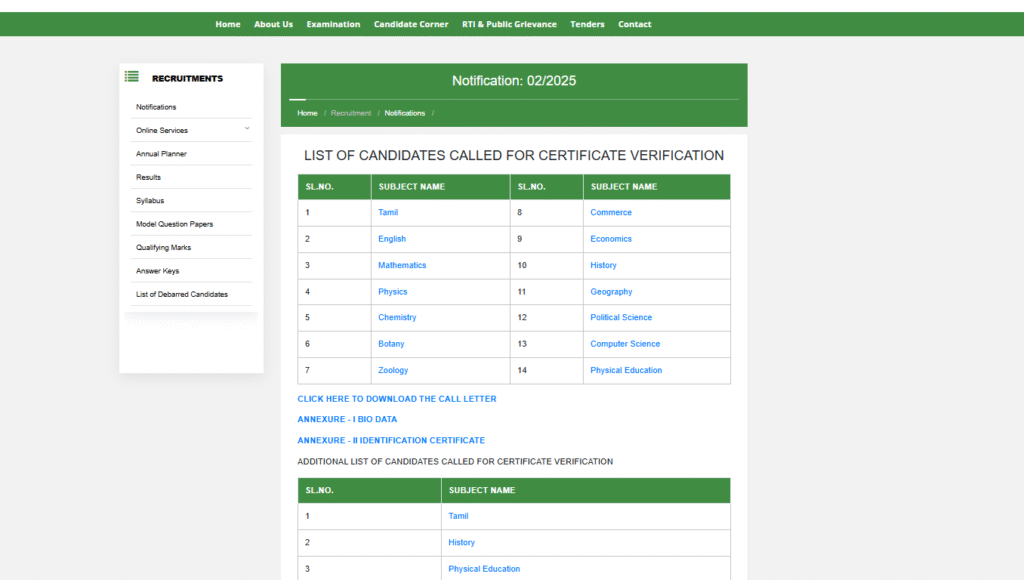Open the Examination menu
This screenshot has width=1024, height=580.
333,24
